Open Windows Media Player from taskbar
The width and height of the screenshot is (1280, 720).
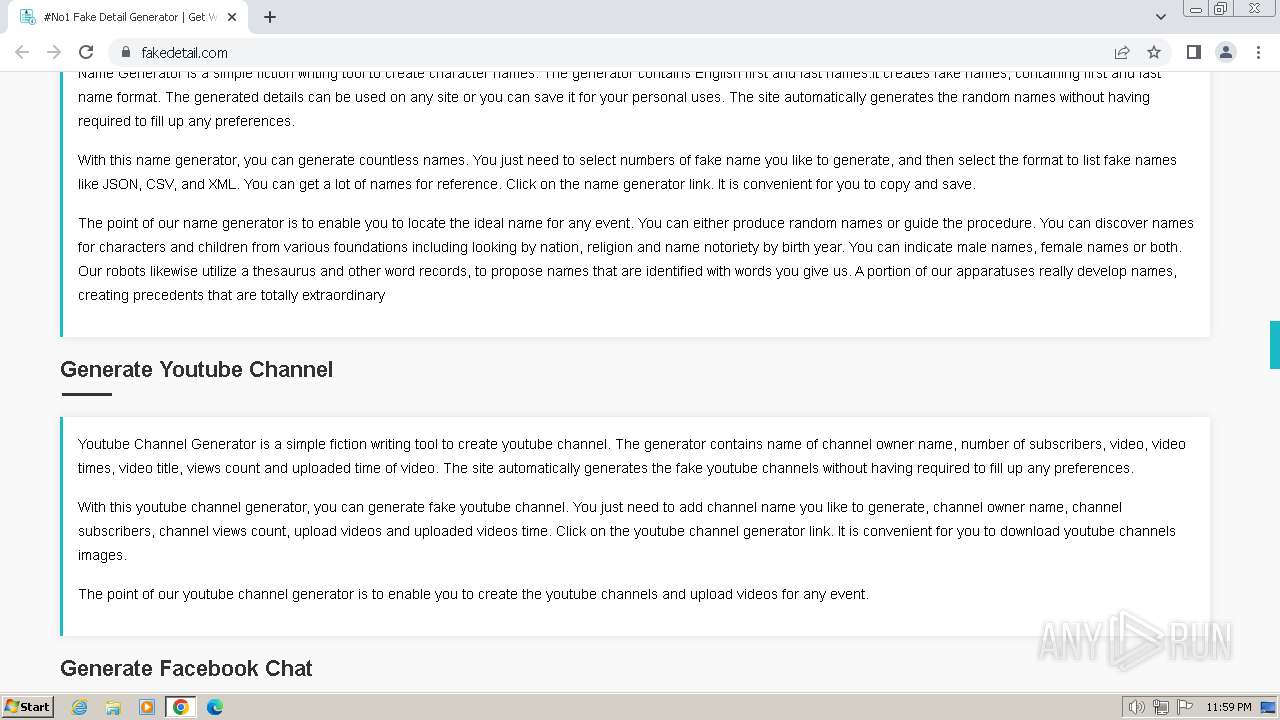pyautogui.click(x=147, y=707)
